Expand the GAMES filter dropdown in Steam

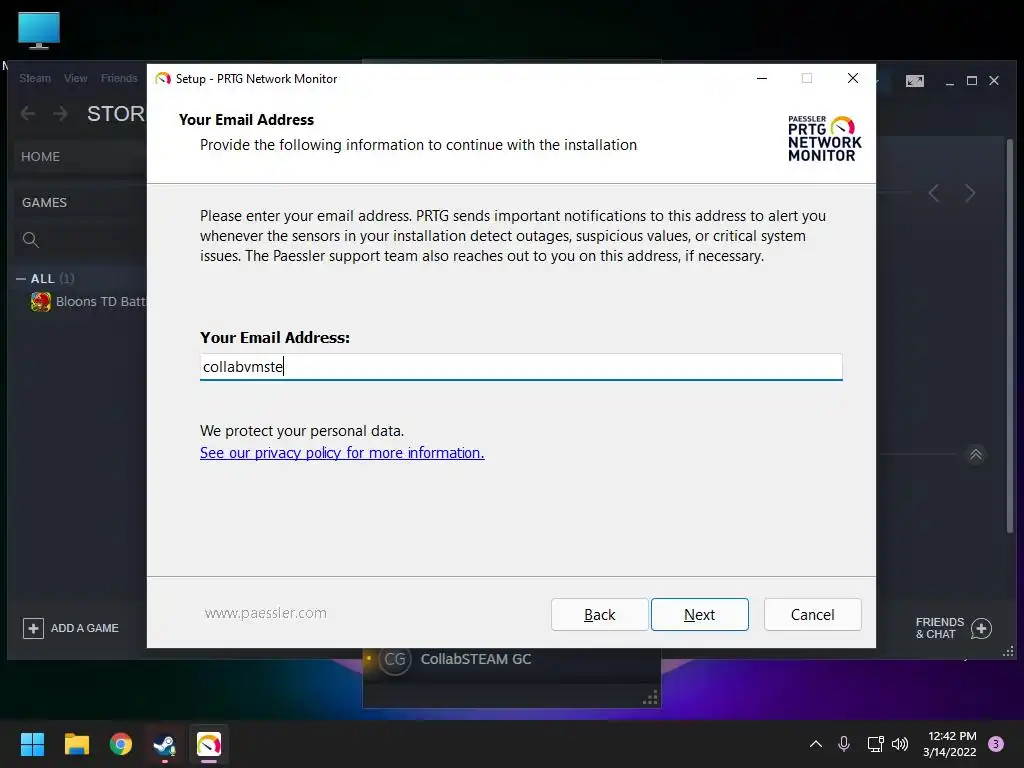click(44, 202)
